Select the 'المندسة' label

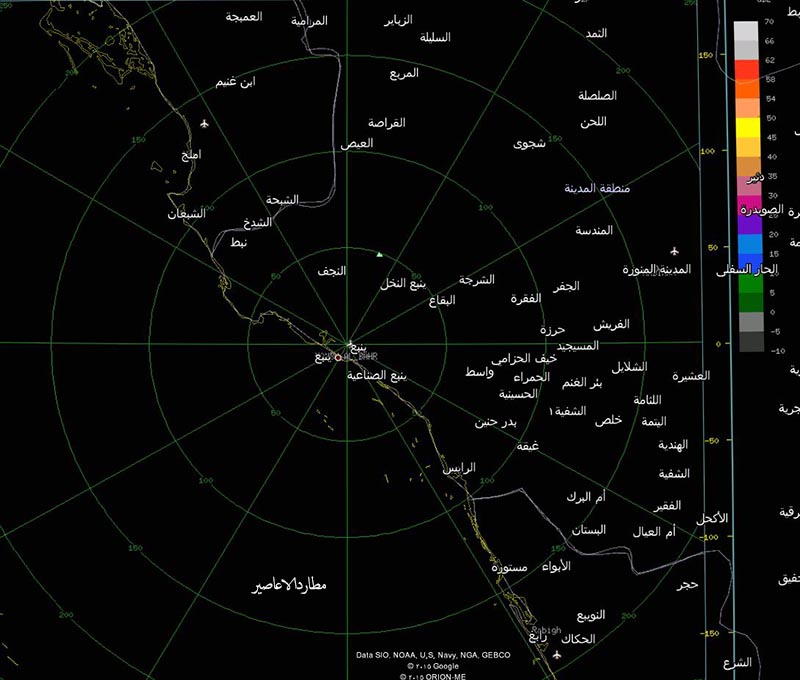[x=594, y=231]
